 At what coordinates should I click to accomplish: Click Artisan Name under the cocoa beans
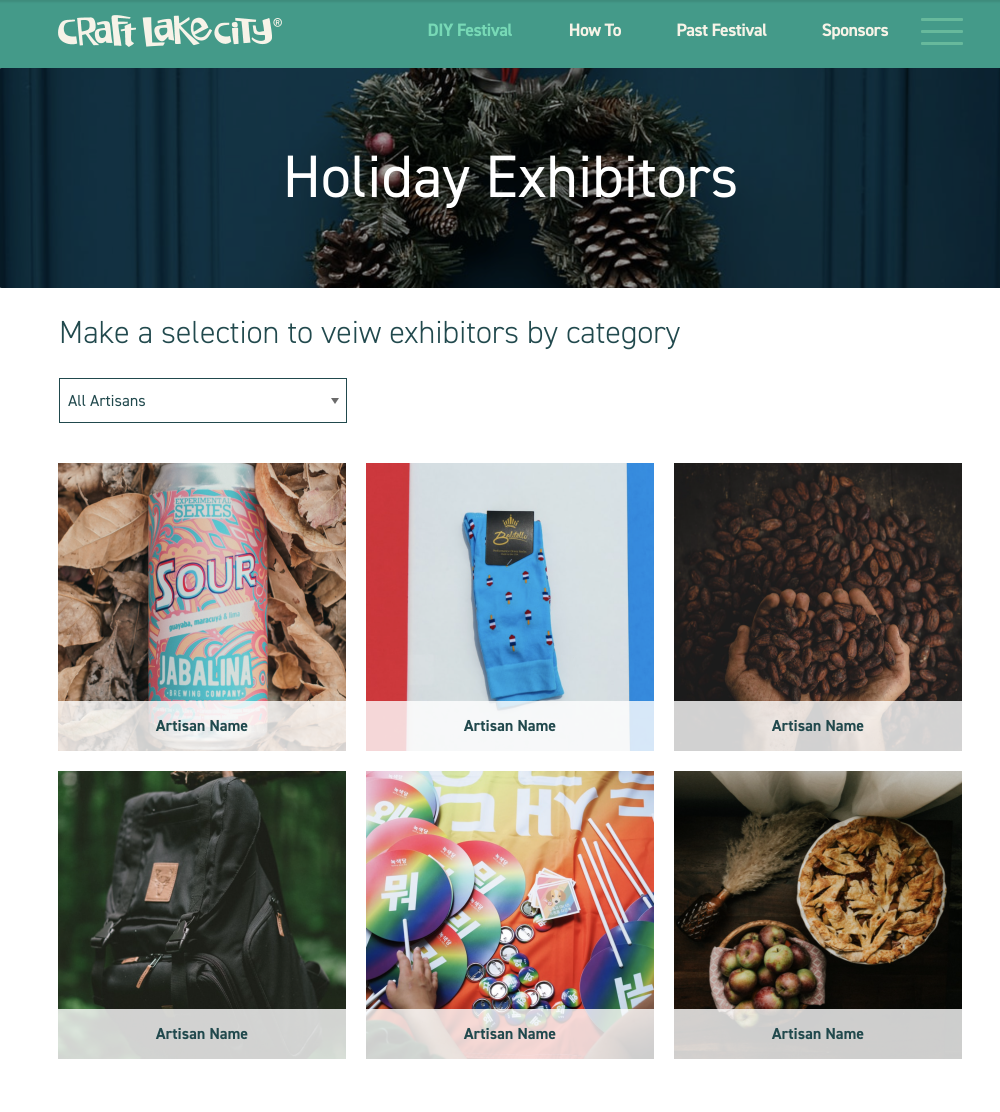tap(818, 725)
